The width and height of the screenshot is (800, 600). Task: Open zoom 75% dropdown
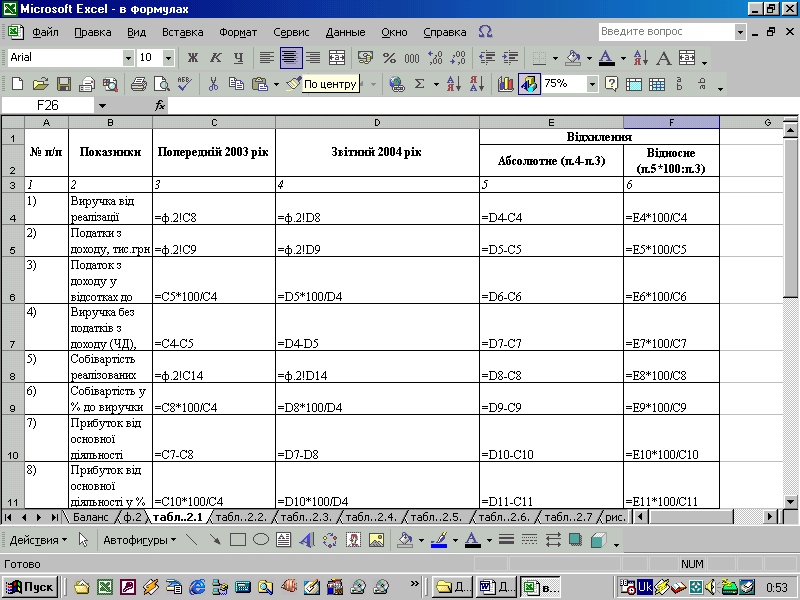pyautogui.click(x=592, y=84)
